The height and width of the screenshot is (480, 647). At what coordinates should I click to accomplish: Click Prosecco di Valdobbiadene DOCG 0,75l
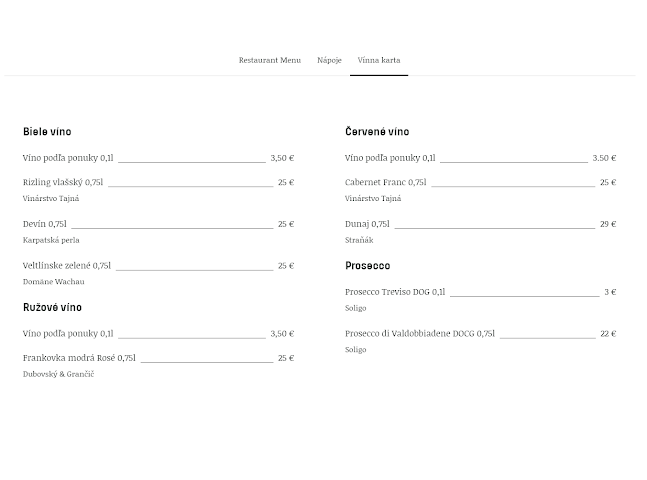[x=419, y=334]
